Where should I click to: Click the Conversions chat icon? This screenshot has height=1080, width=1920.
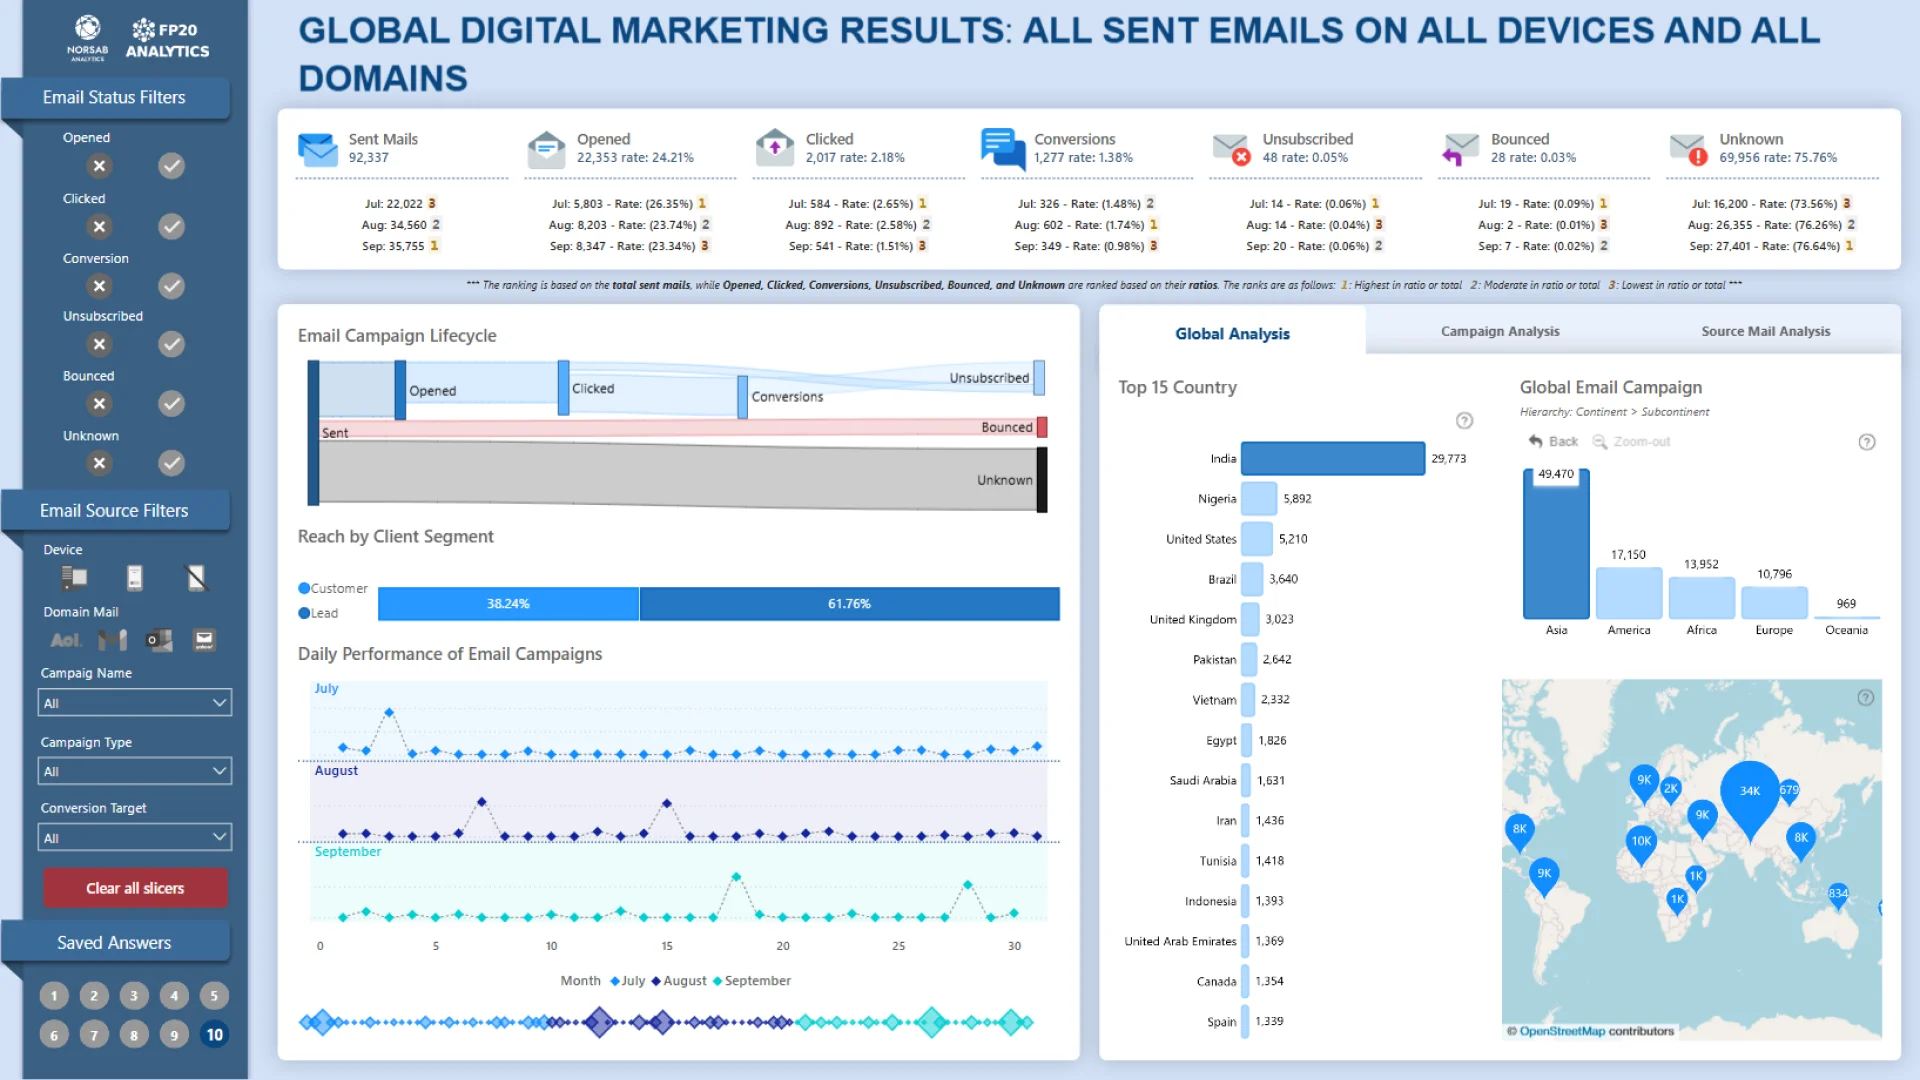(1003, 149)
